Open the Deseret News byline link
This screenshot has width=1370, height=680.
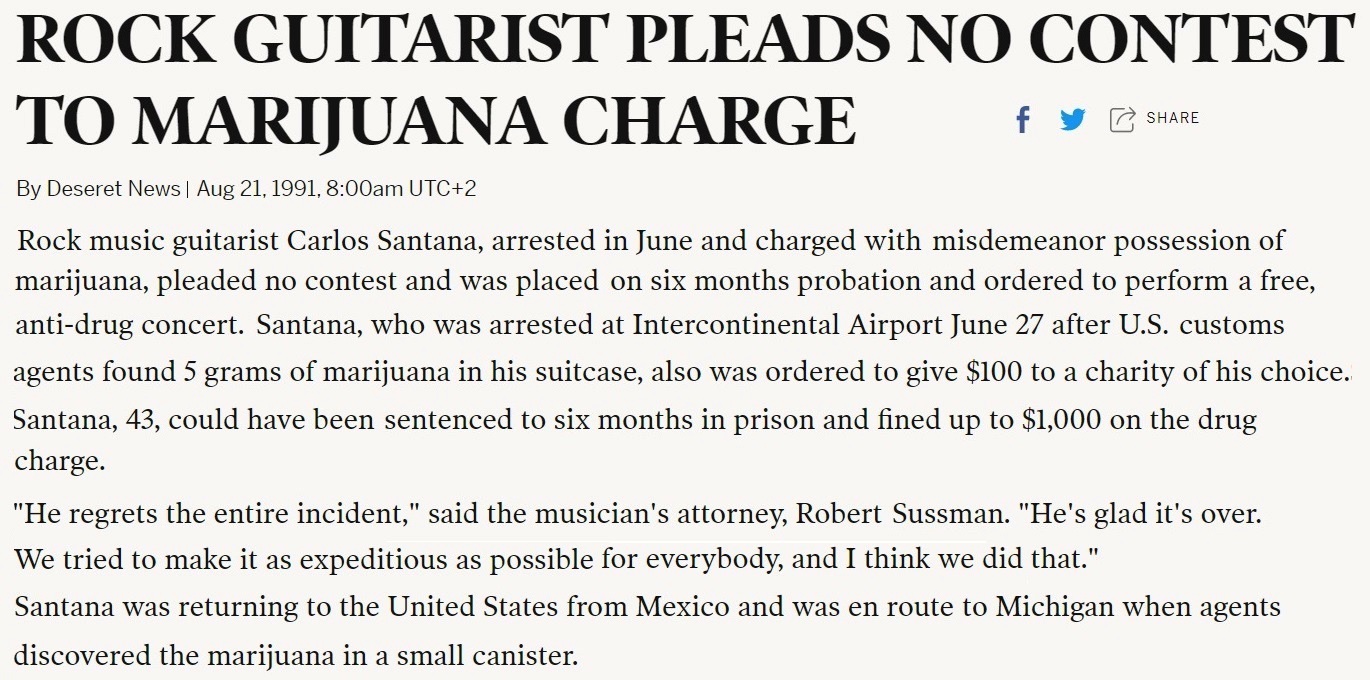[114, 188]
